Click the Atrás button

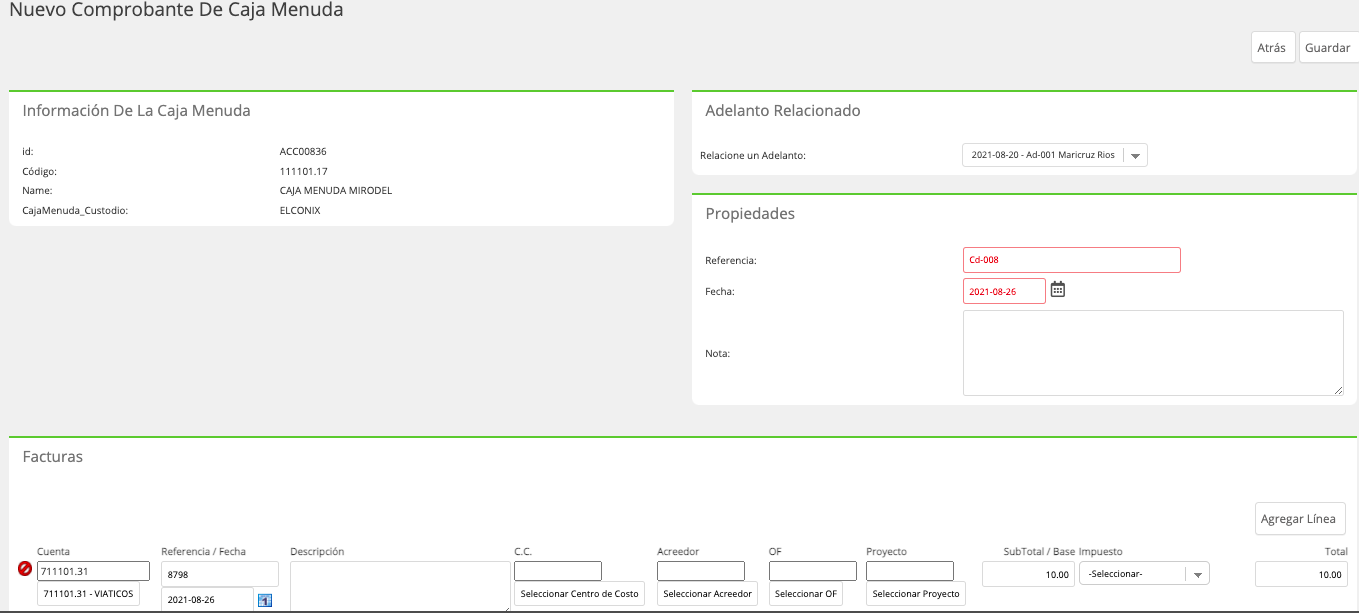1271,47
